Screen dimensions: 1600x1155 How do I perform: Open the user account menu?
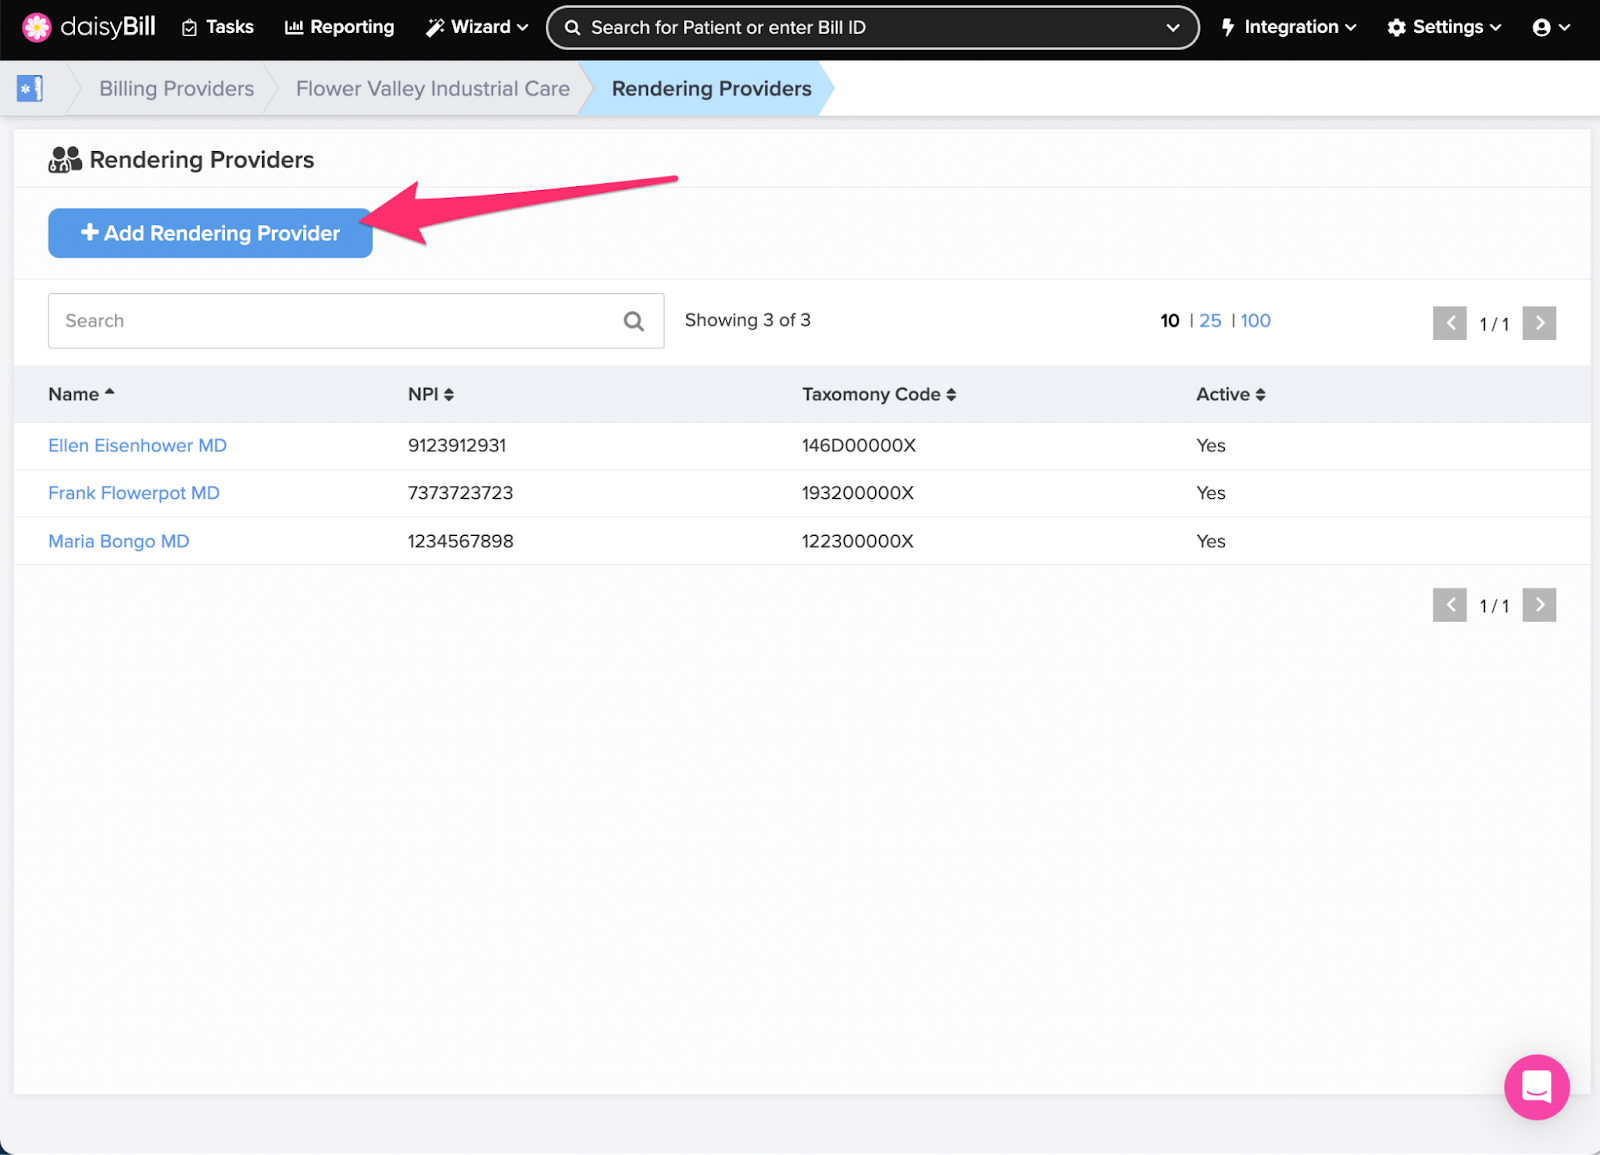(x=1550, y=28)
